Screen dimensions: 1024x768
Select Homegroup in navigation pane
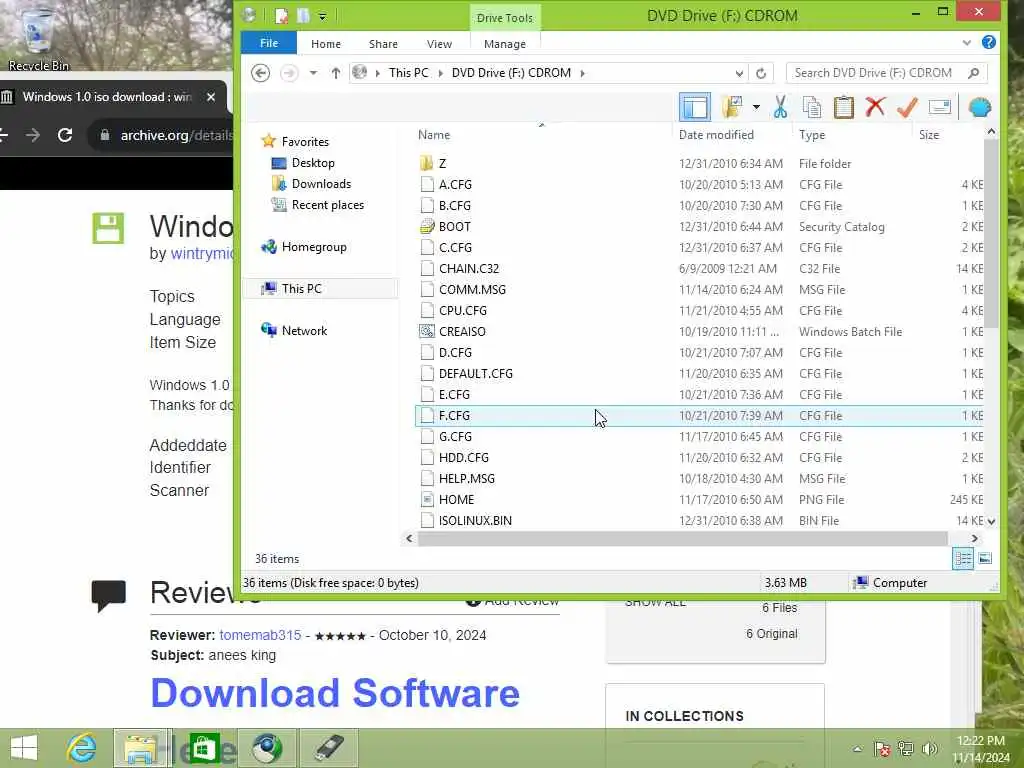tap(314, 247)
